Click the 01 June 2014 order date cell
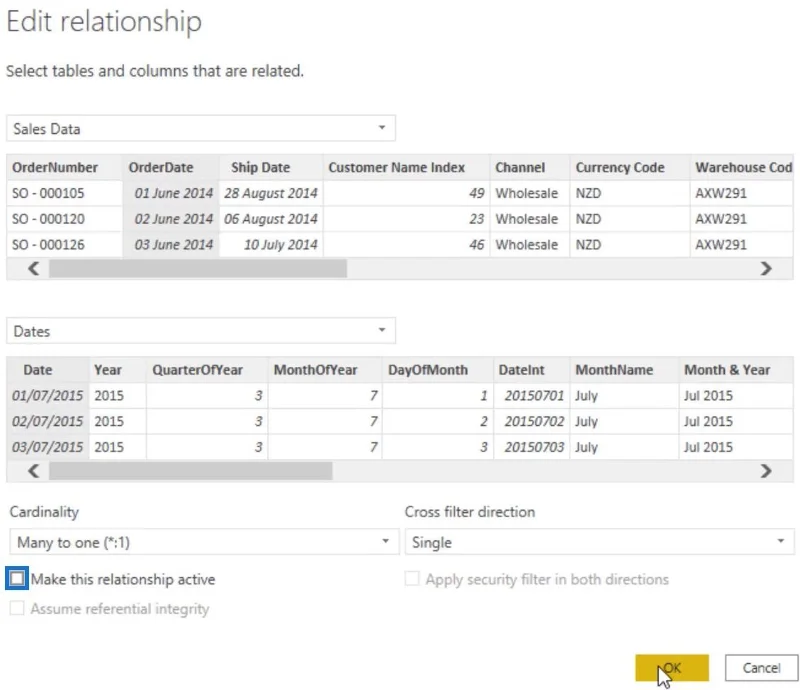This screenshot has height=690, width=800. [x=170, y=193]
